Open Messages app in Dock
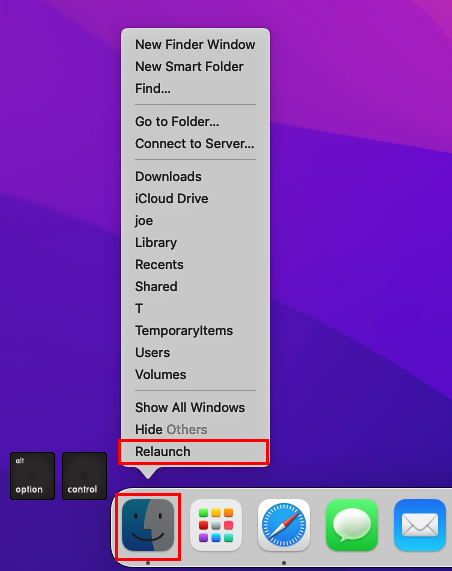The height and width of the screenshot is (571, 452). (x=352, y=525)
